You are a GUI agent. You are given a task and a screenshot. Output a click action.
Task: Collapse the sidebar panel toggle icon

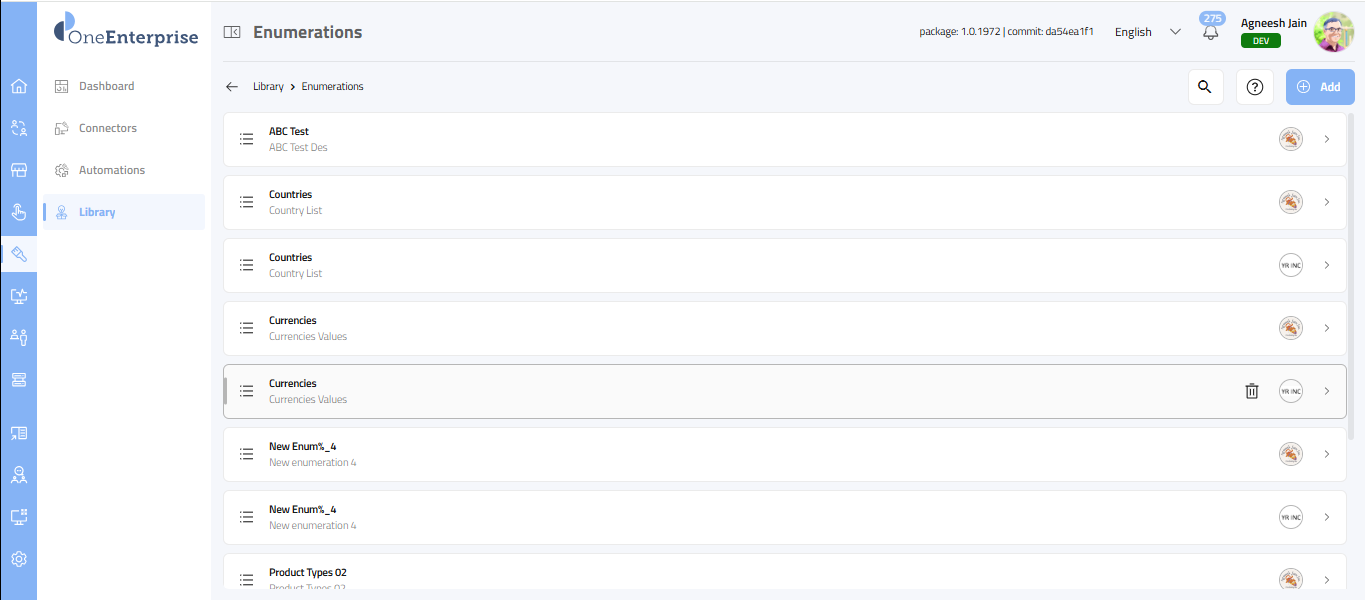pos(232,32)
